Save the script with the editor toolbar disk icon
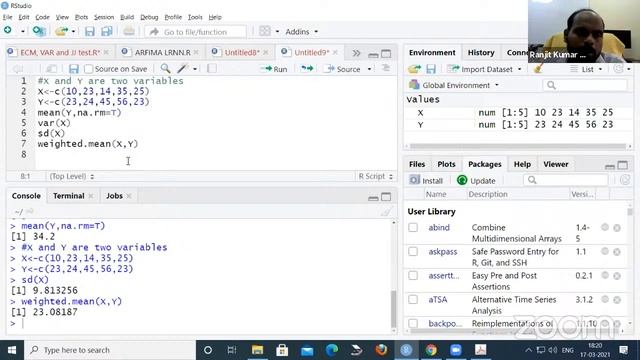The image size is (640, 360). tap(73, 69)
